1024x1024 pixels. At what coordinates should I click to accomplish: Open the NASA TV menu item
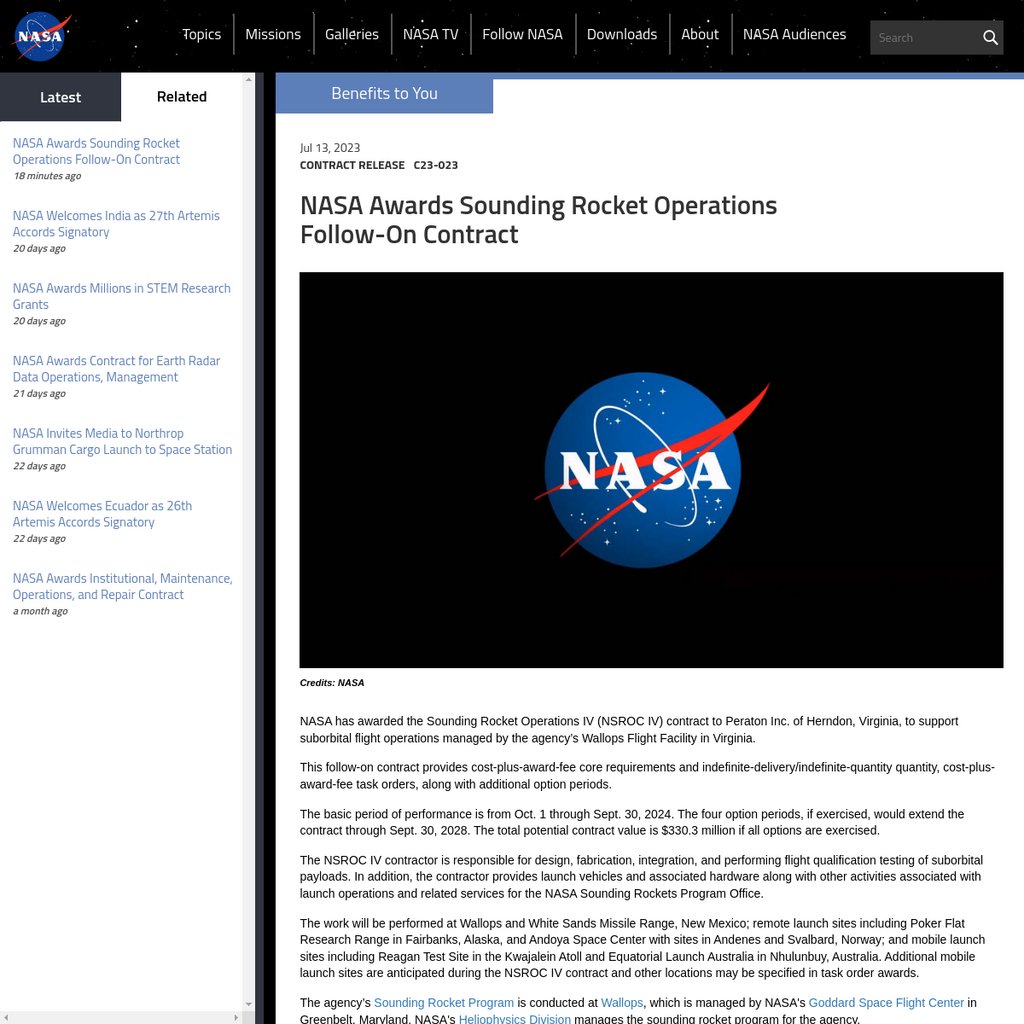pyautogui.click(x=430, y=34)
